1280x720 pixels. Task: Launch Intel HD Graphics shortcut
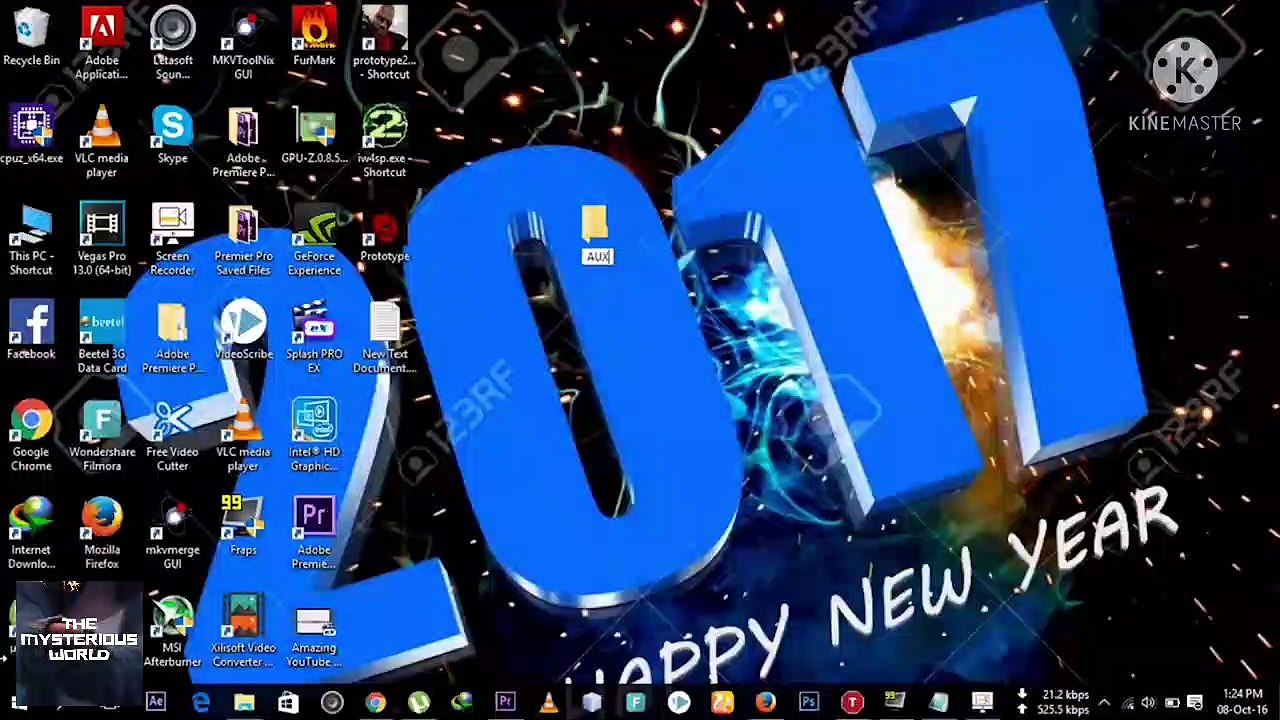pos(314,436)
